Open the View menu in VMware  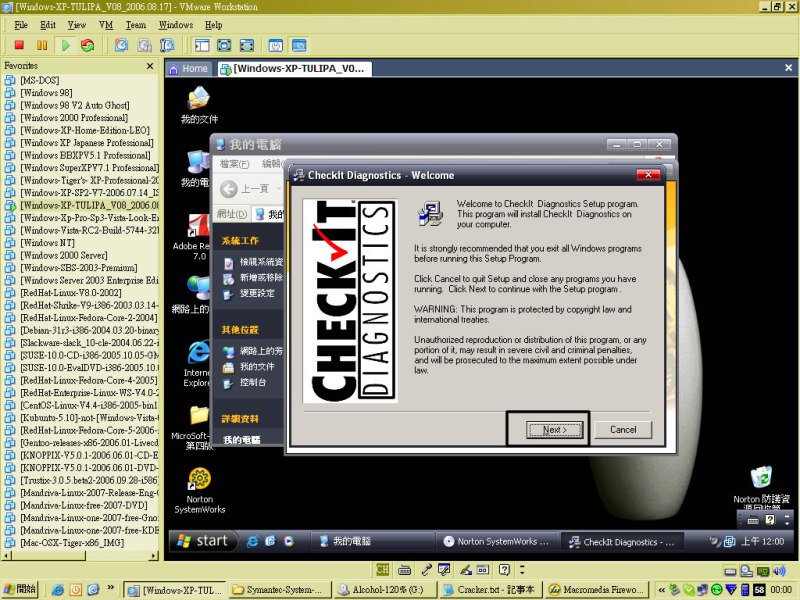(x=77, y=25)
